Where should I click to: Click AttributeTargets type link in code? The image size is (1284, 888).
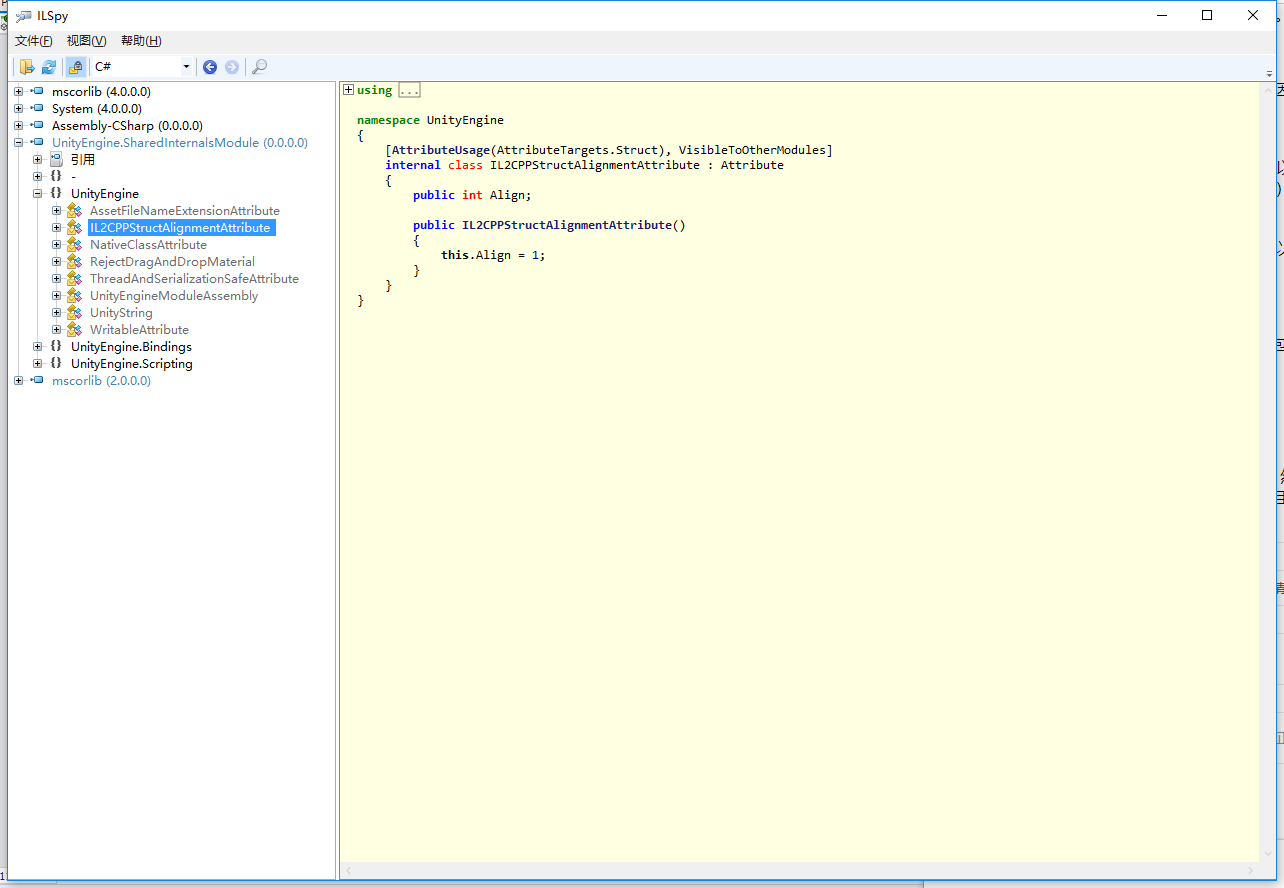552,150
